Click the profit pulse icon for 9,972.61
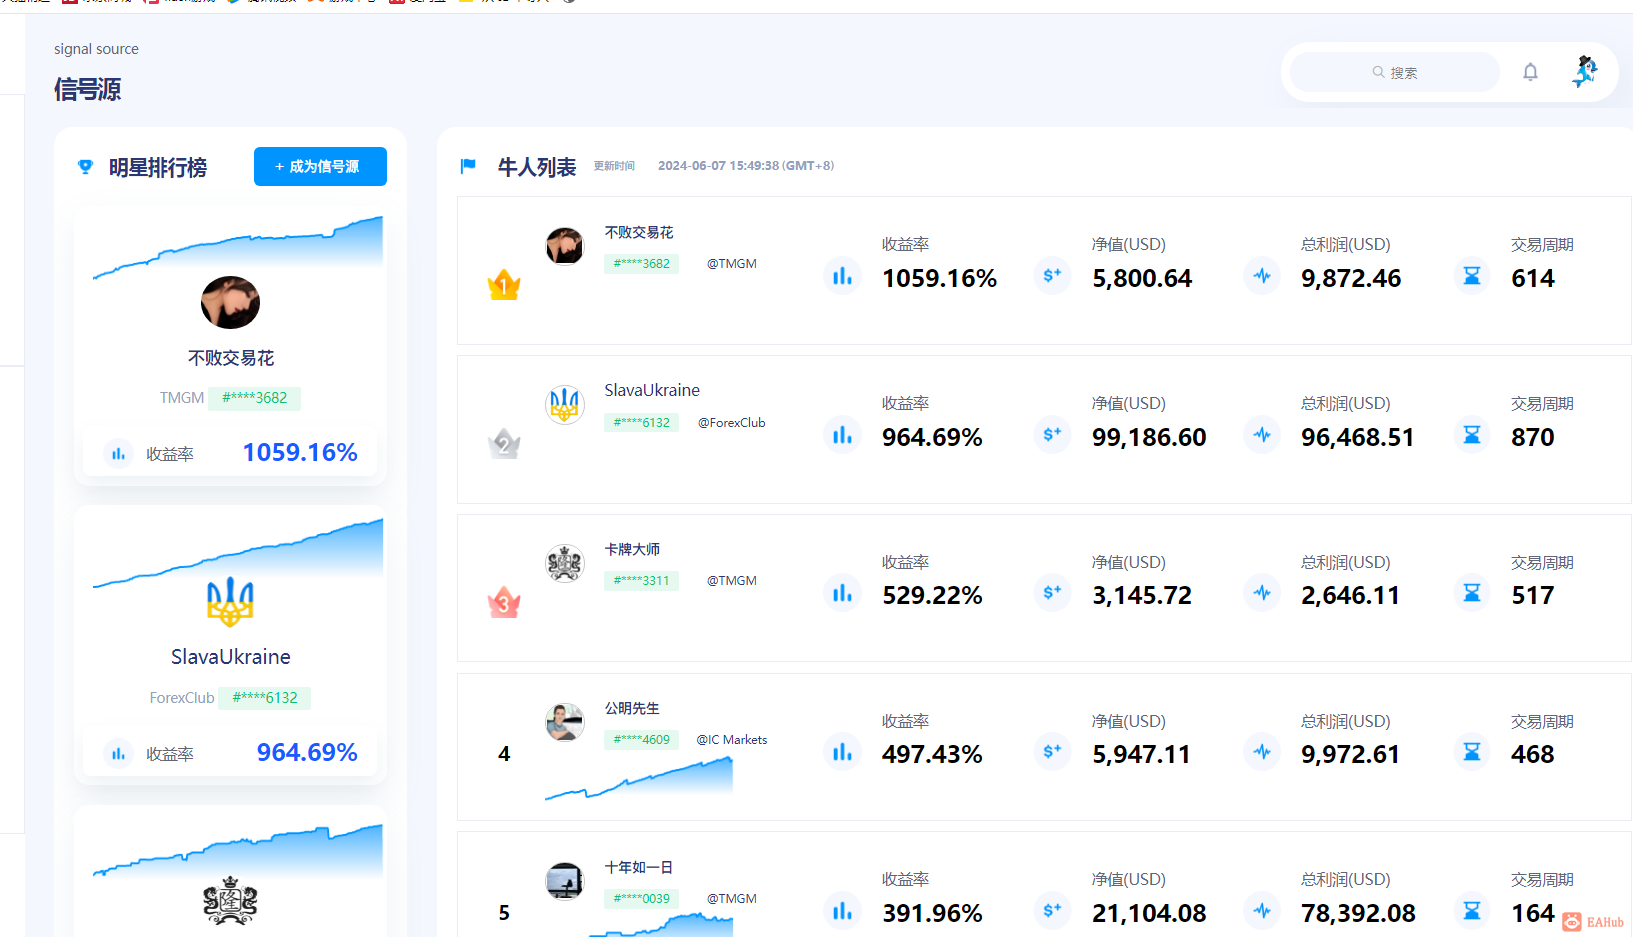 point(1262,752)
